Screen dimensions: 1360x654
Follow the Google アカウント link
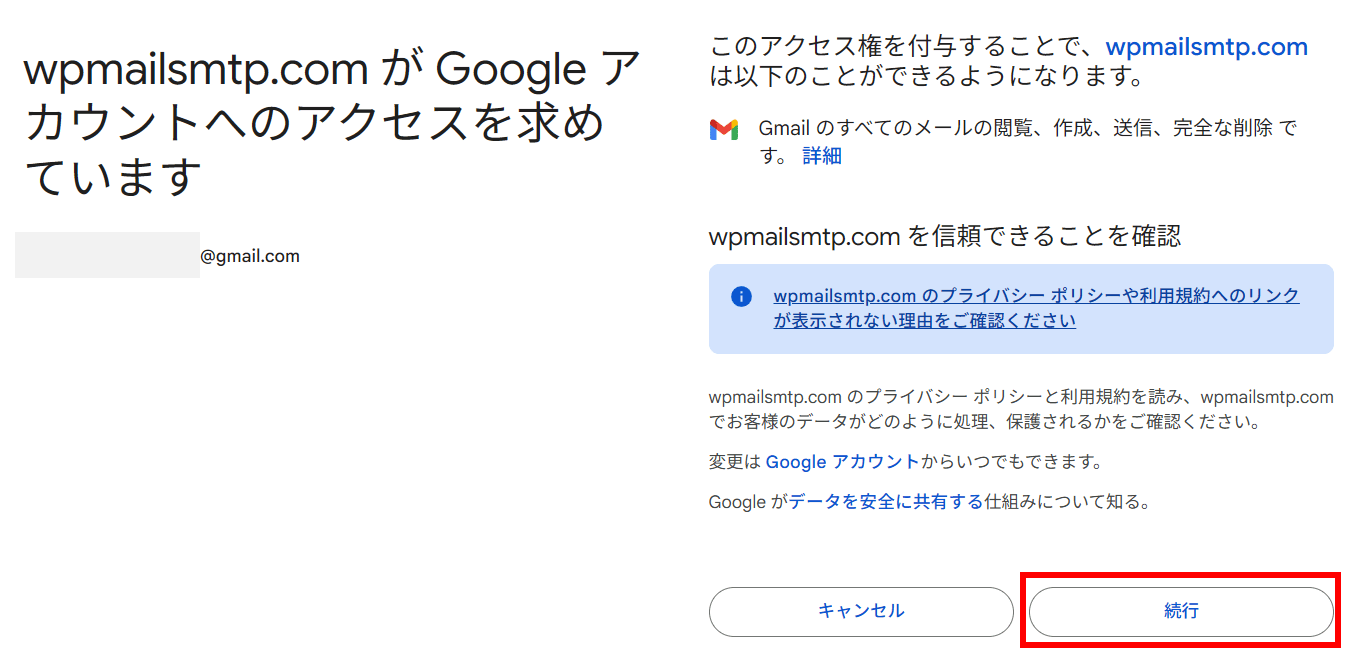coord(842,462)
